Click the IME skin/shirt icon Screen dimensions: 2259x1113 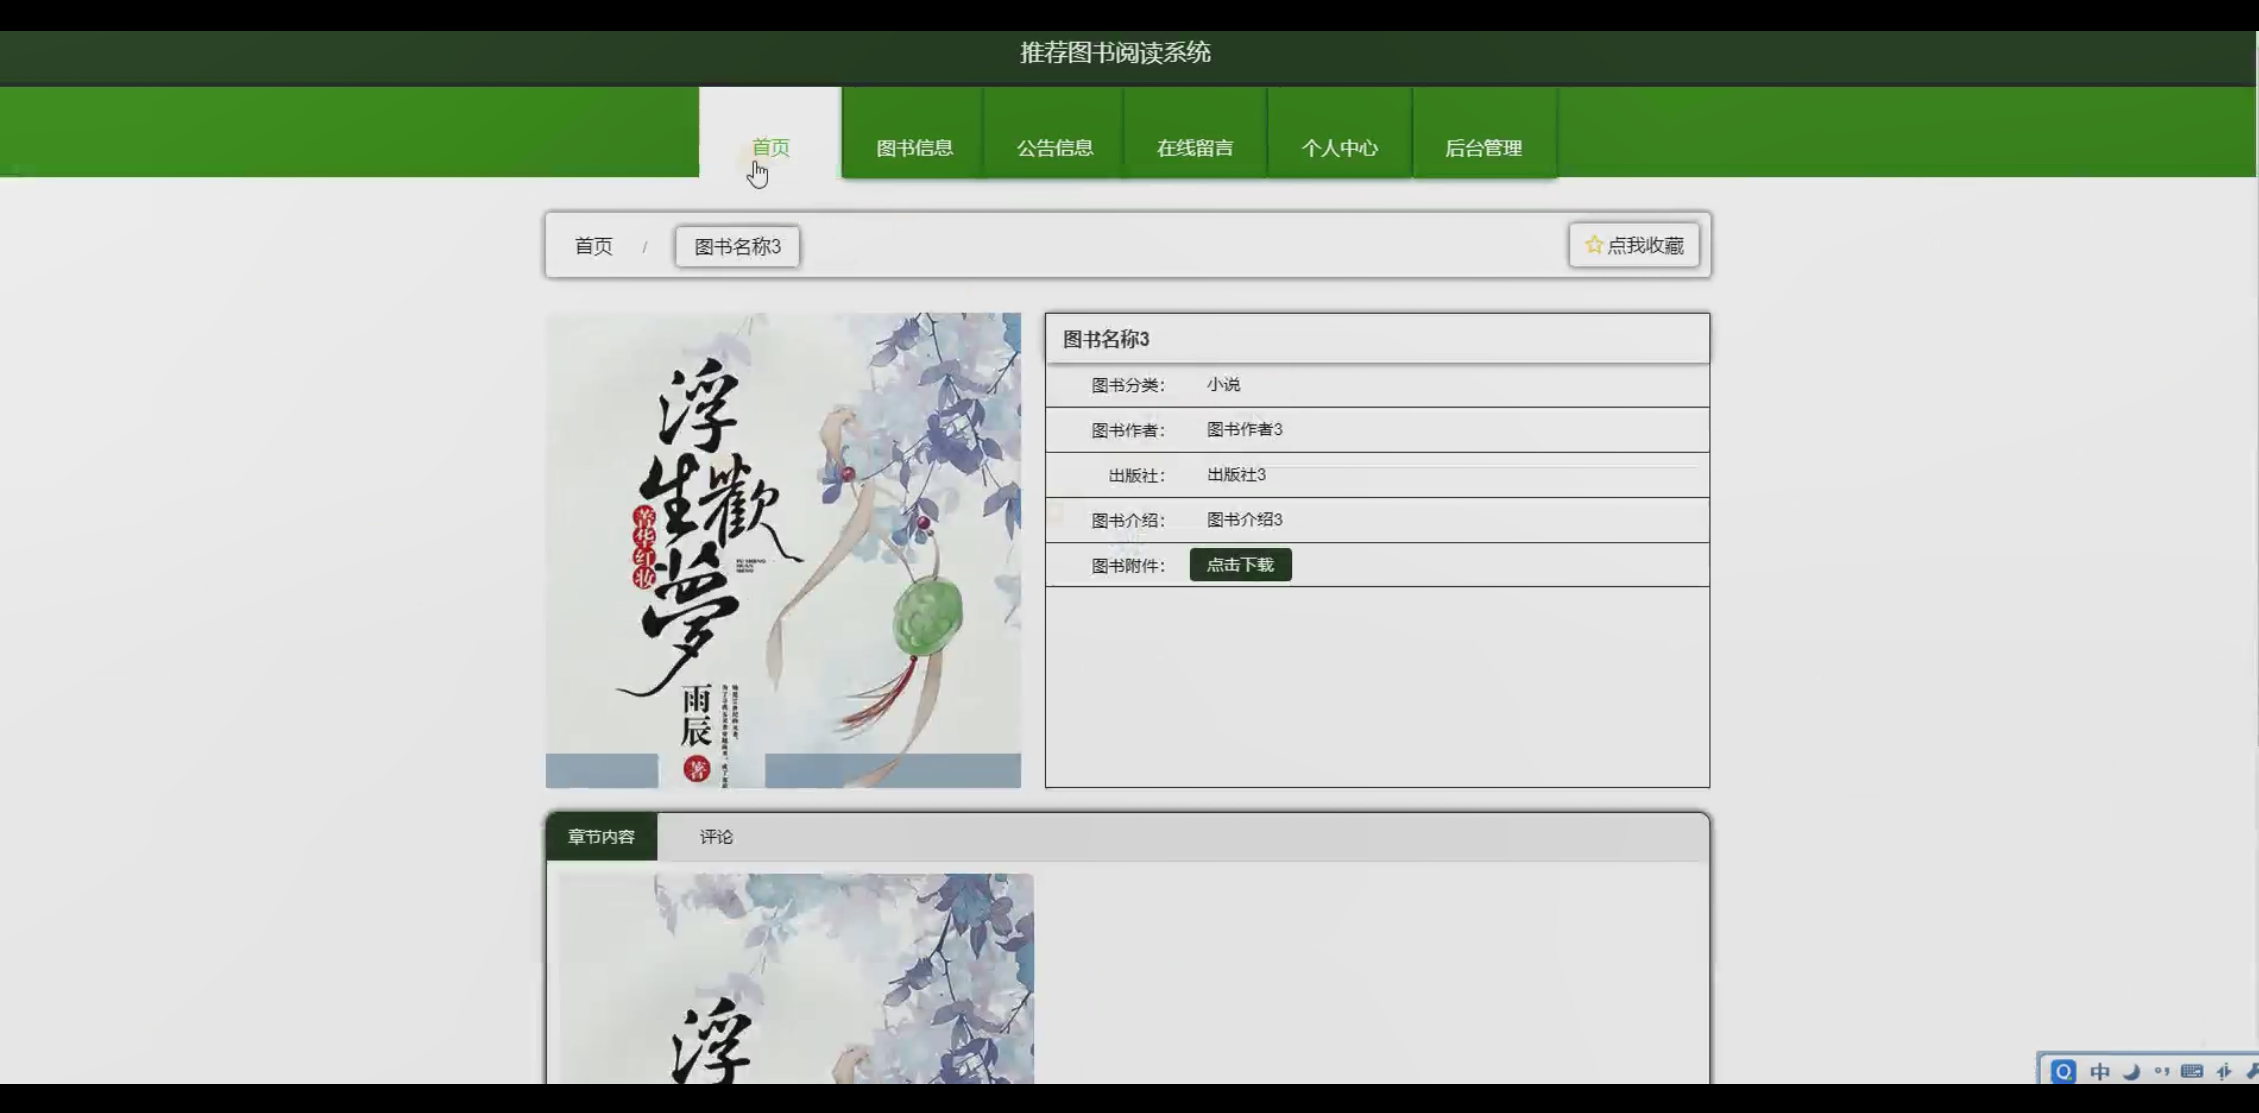point(2224,1071)
